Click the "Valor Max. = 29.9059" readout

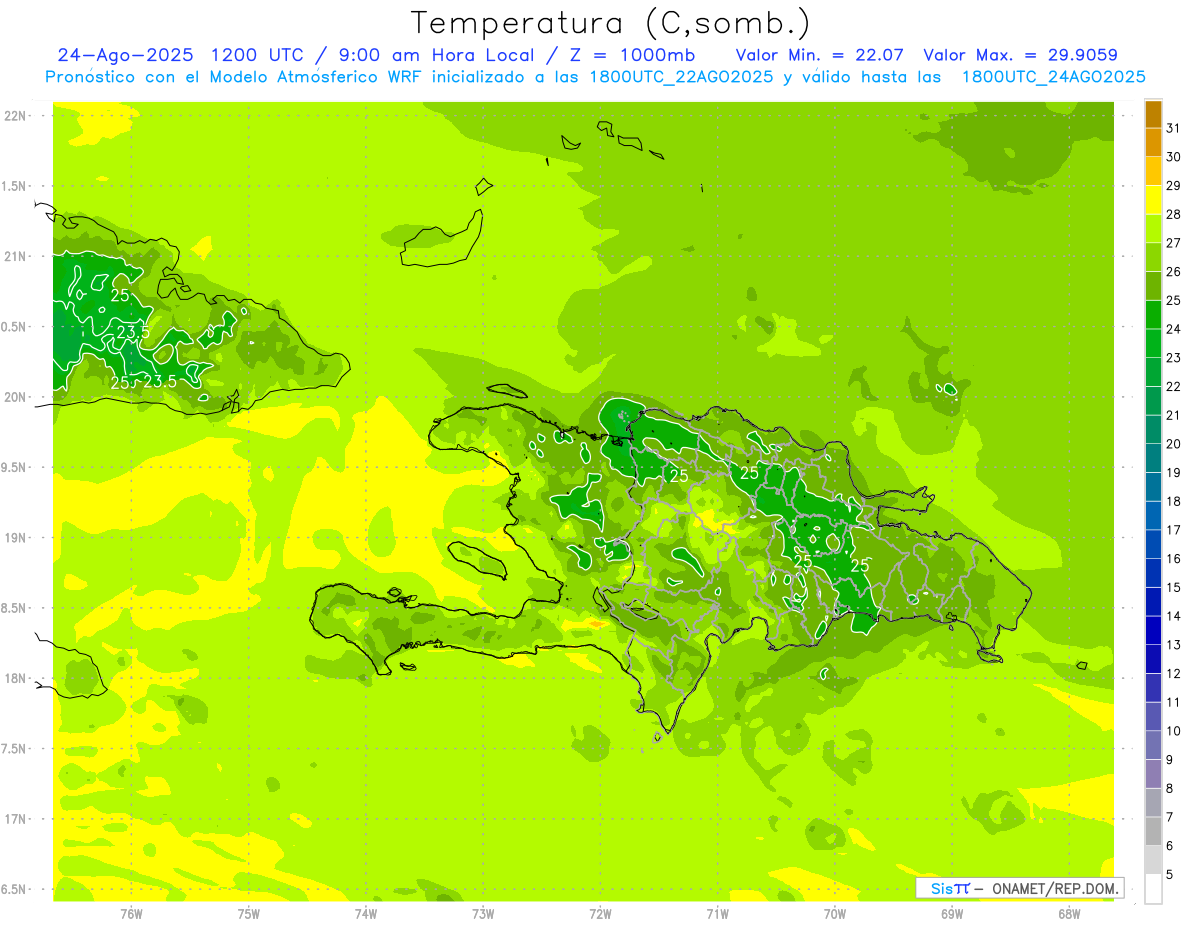coord(1021,55)
